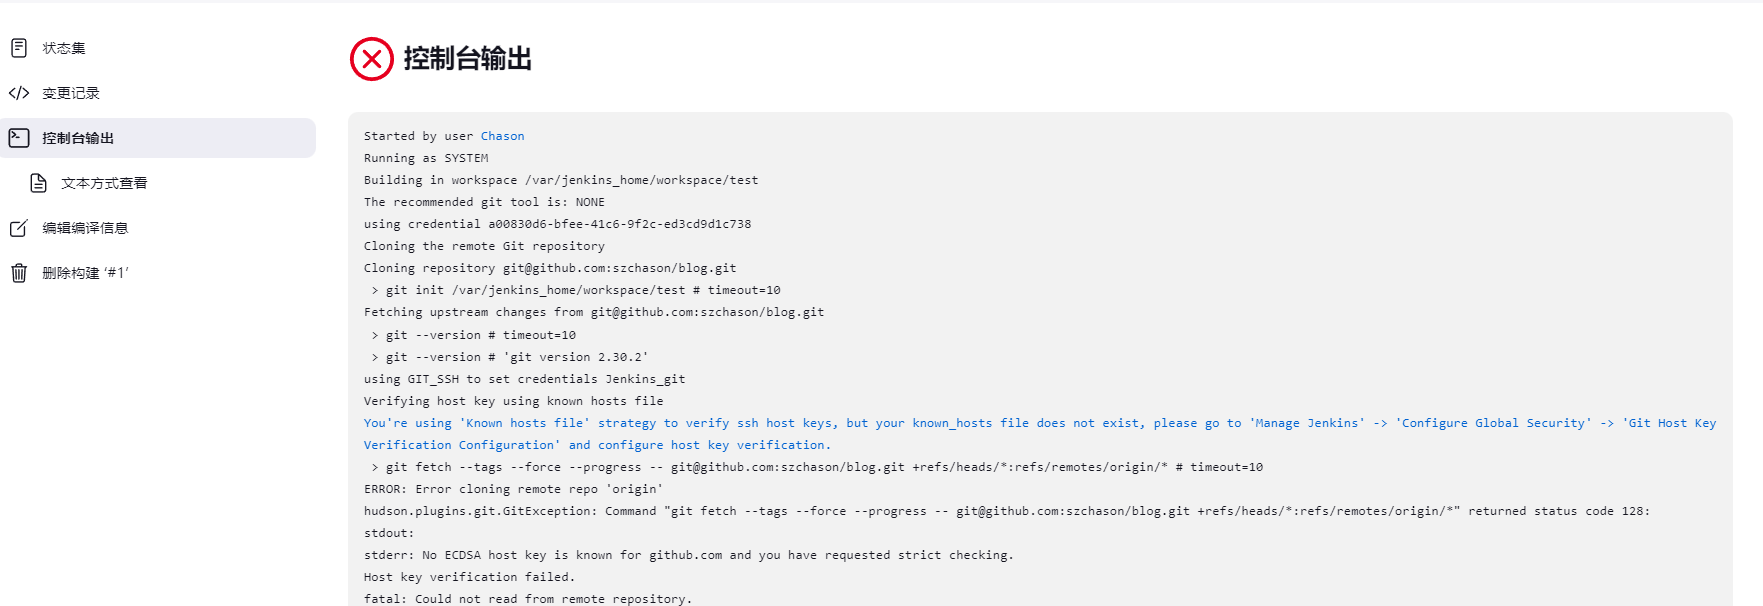The image size is (1763, 606).
Task: Click the 'Cloning repository git@github.com' line
Action: click(550, 268)
